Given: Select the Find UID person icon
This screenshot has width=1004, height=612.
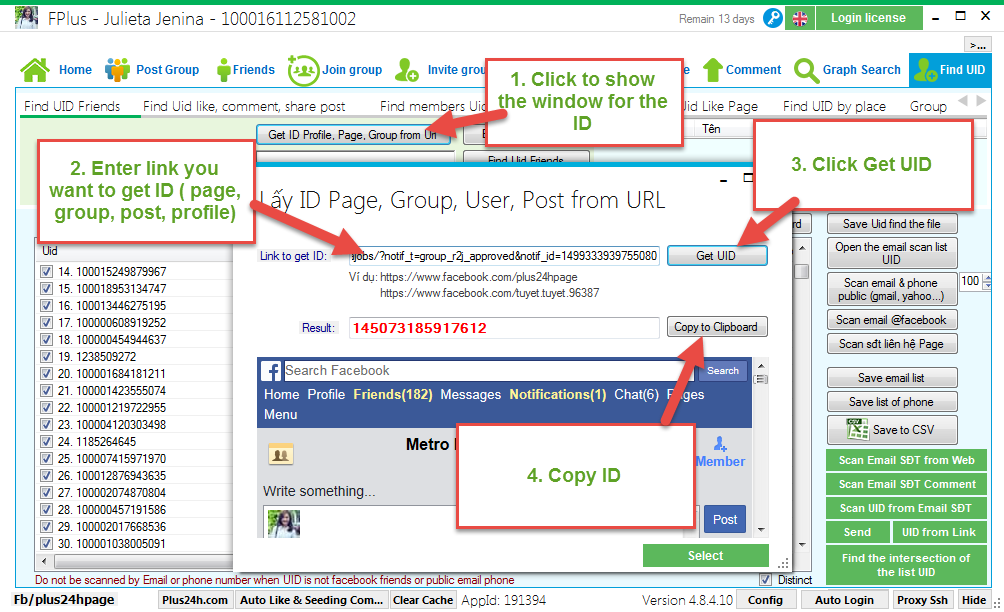Looking at the screenshot, I should [925, 70].
